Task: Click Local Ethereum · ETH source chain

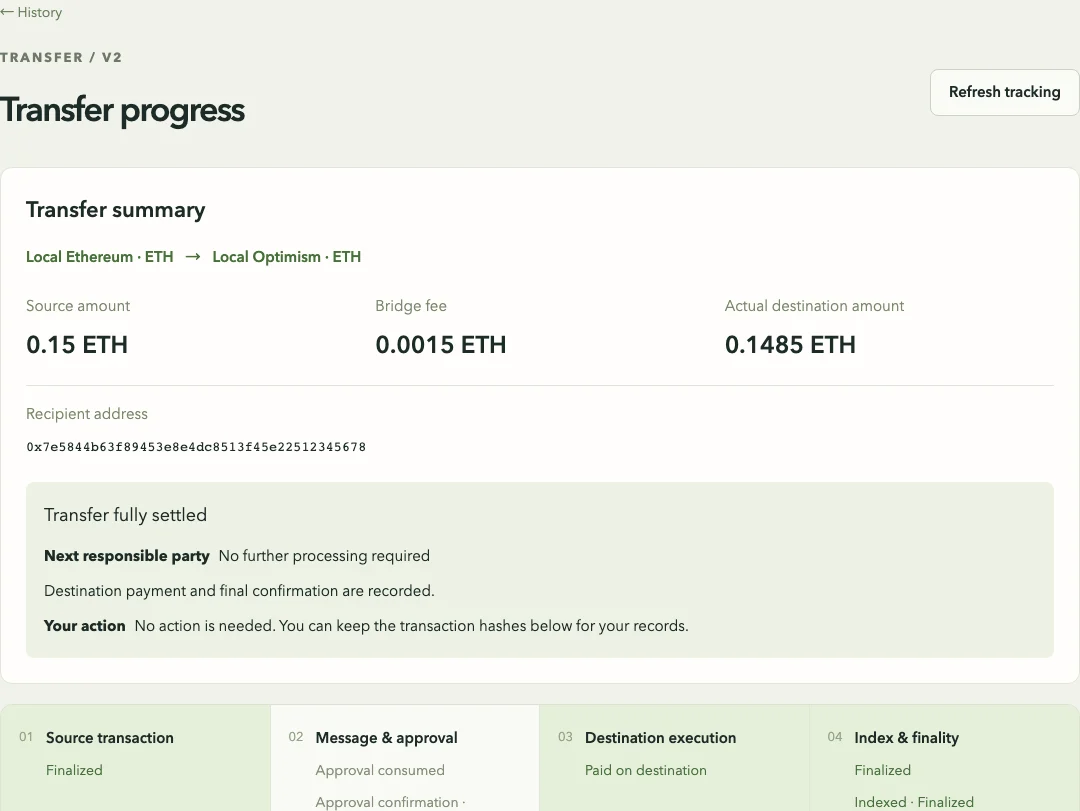Action: click(100, 257)
